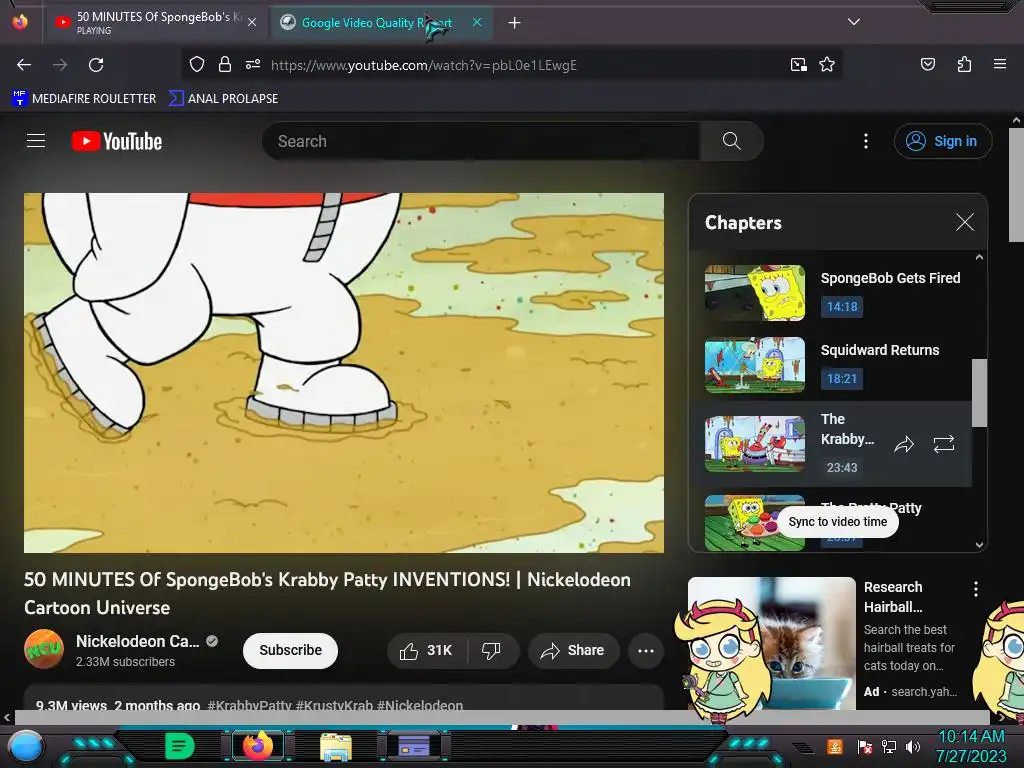
Task: Jump to Squidward Returns chapter thumbnail
Action: tap(754, 364)
